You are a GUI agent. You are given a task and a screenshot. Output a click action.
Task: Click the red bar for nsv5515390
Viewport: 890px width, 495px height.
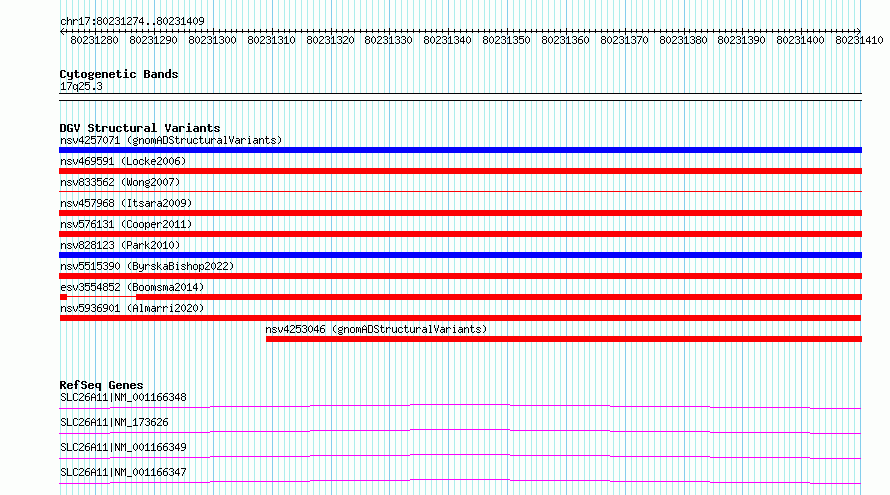click(460, 276)
